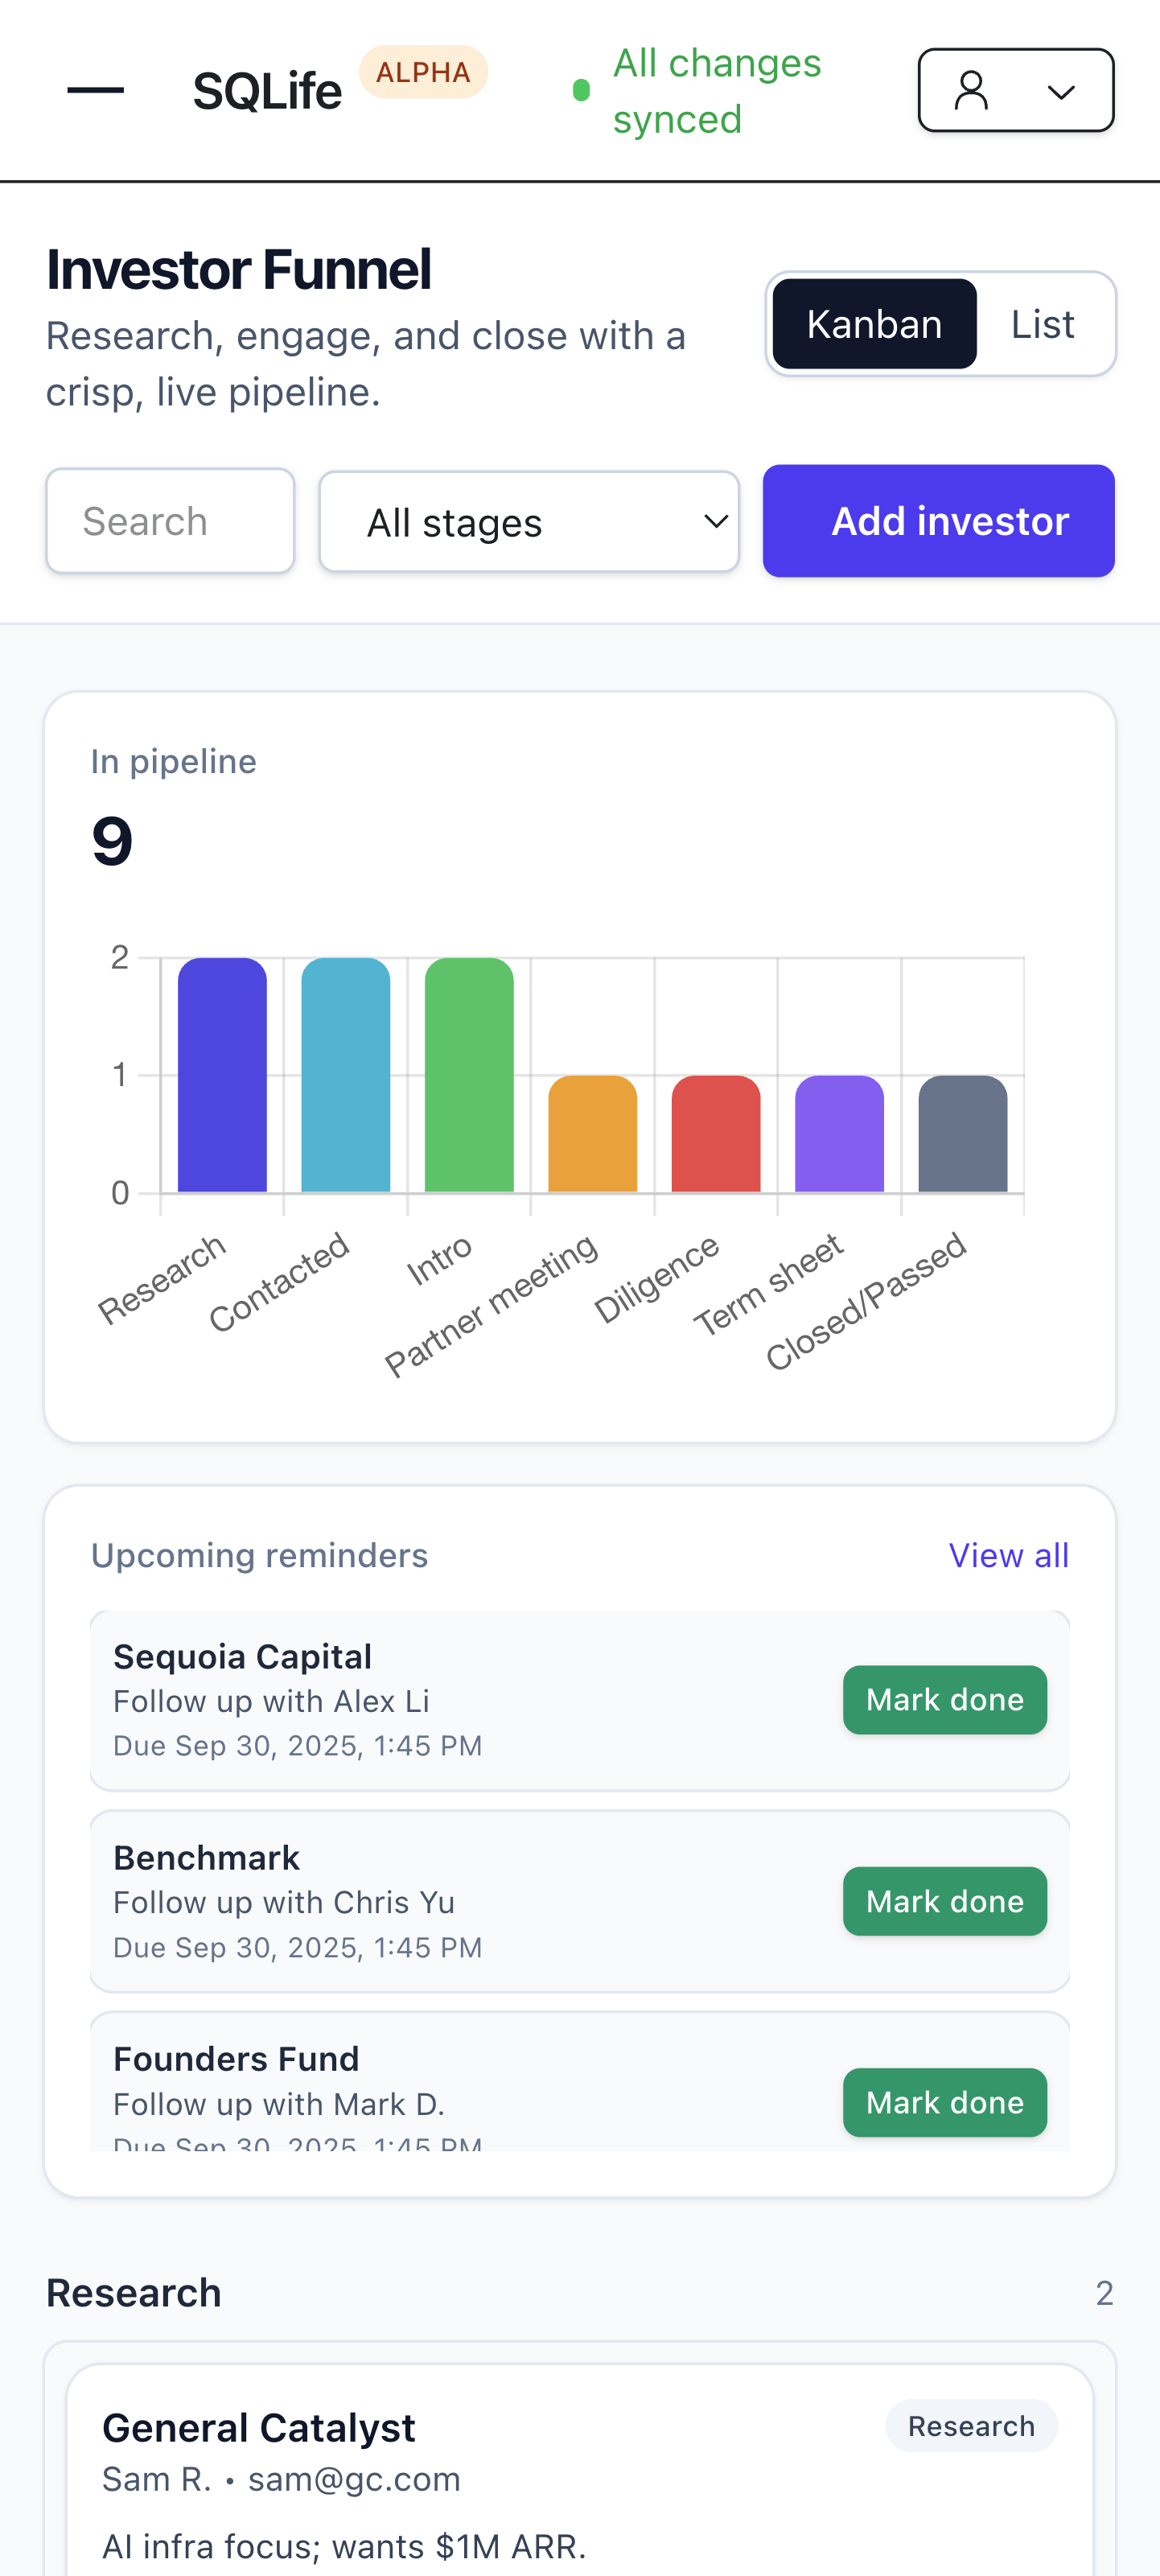
Task: Switch to List view
Action: (1042, 324)
